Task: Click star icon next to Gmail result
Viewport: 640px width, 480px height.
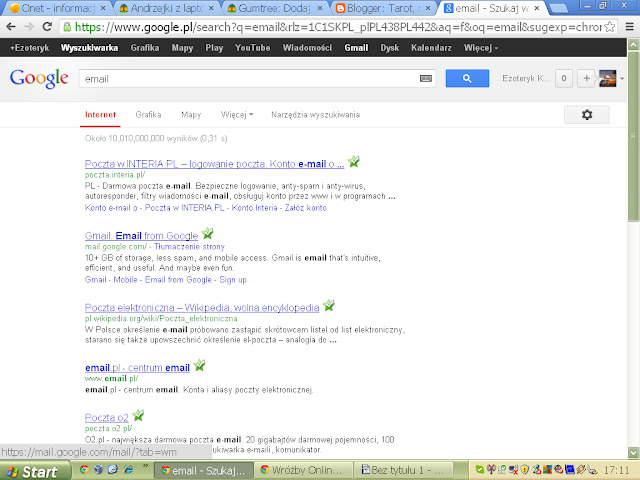Action: click(x=207, y=233)
